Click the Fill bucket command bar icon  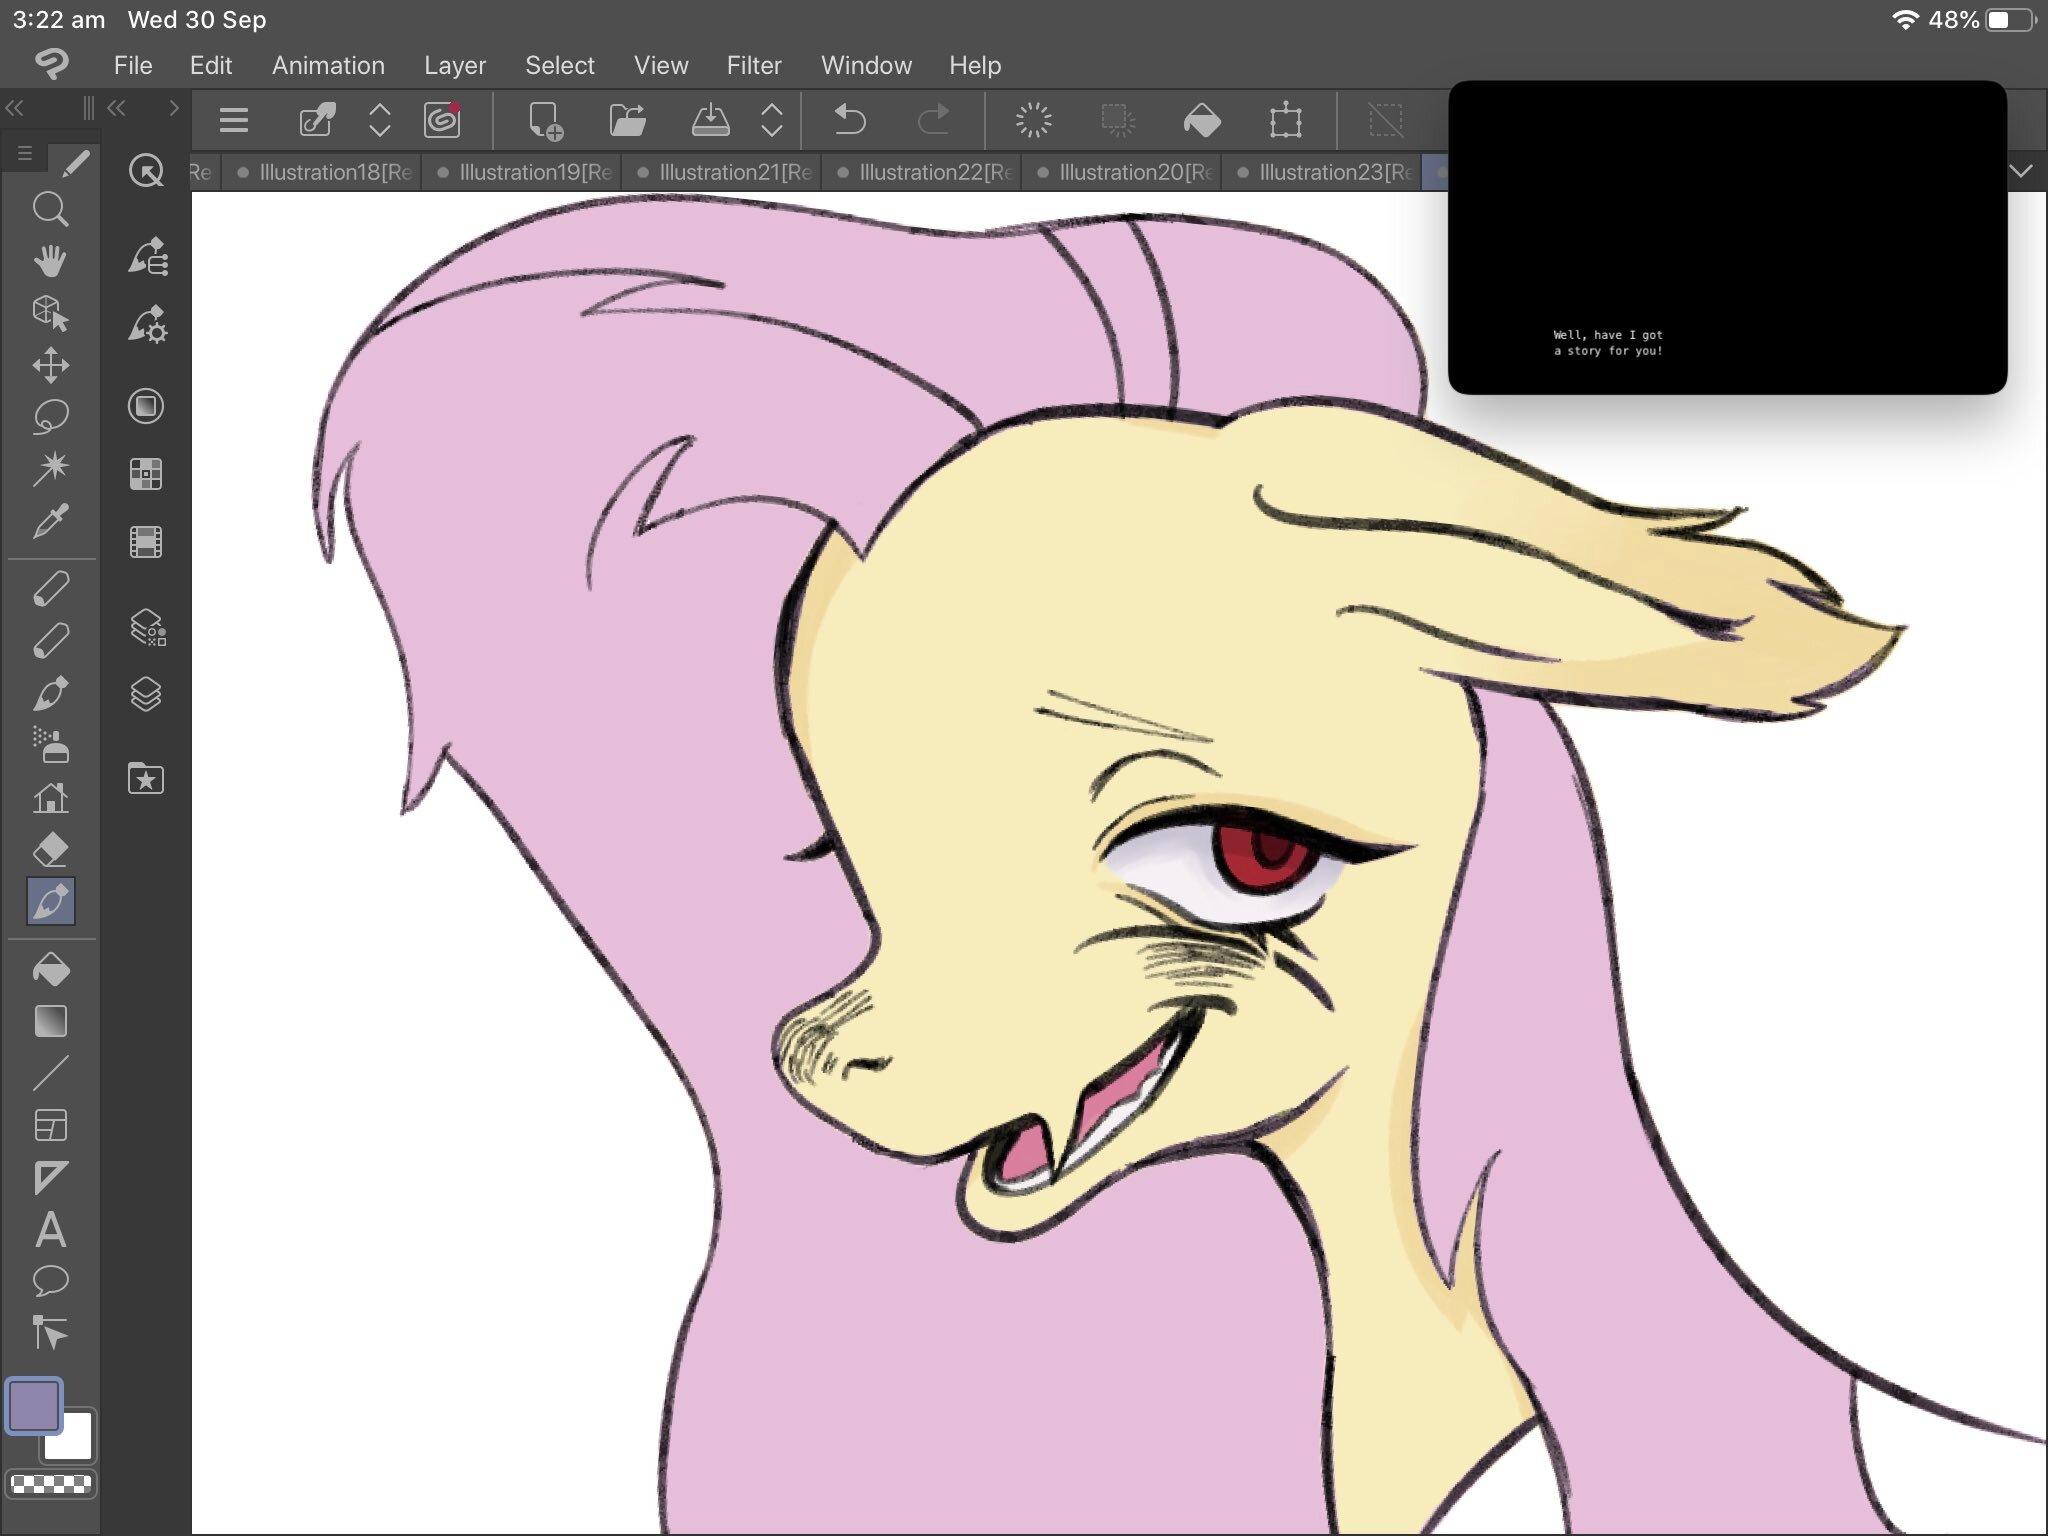pyautogui.click(x=1202, y=121)
